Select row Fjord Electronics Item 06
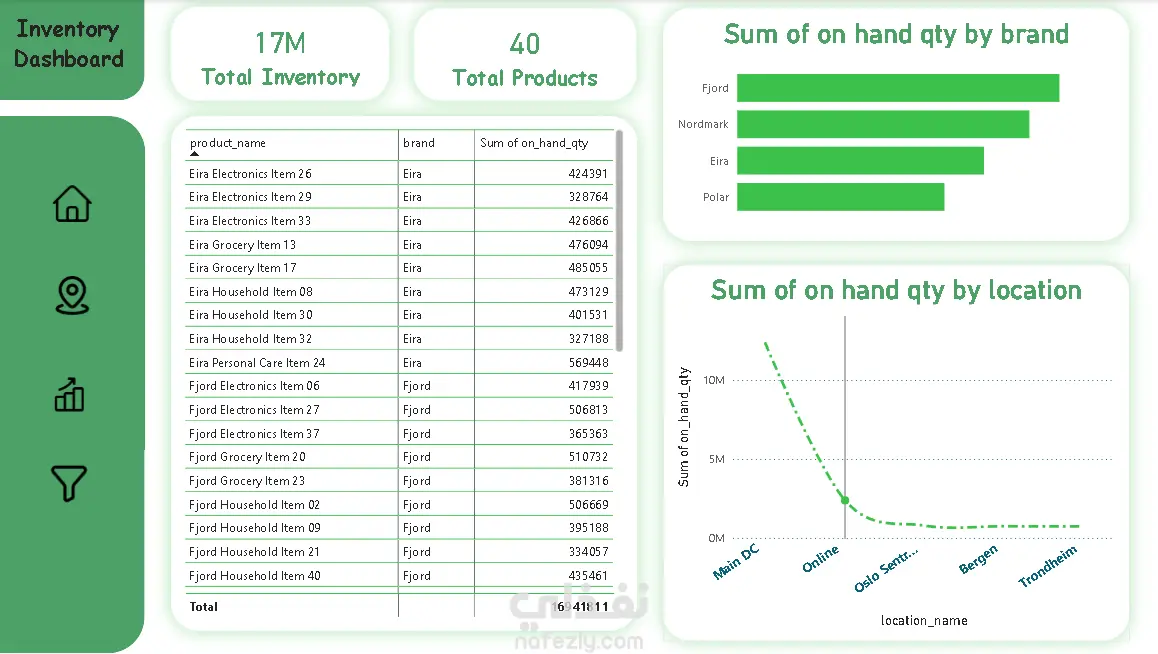Image resolution: width=1158 pixels, height=654 pixels. pyautogui.click(x=399, y=386)
